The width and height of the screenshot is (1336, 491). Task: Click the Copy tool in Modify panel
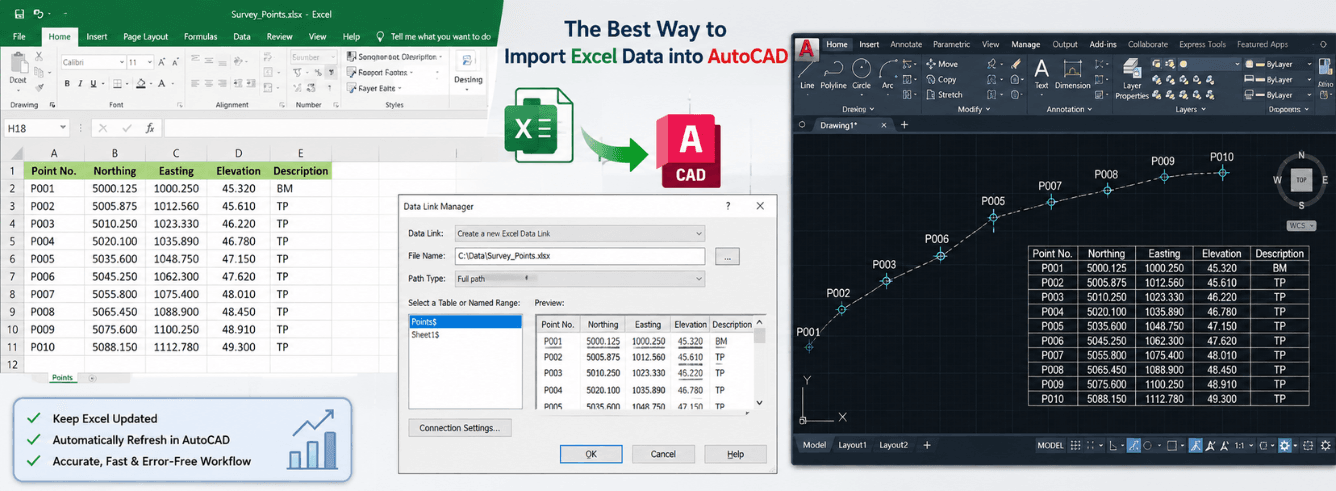pos(942,79)
